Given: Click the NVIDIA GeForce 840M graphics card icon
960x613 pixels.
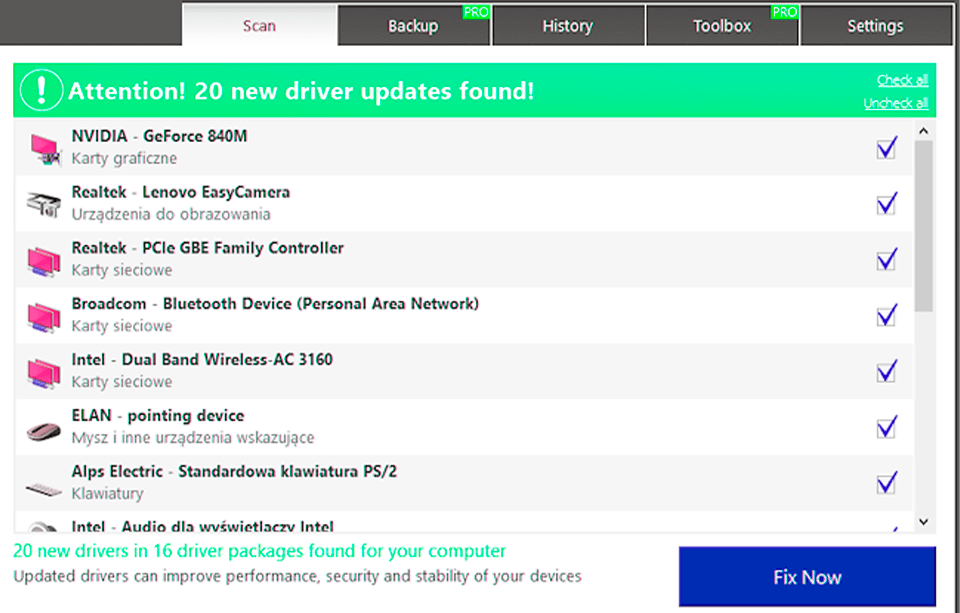Looking at the screenshot, I should [x=45, y=149].
